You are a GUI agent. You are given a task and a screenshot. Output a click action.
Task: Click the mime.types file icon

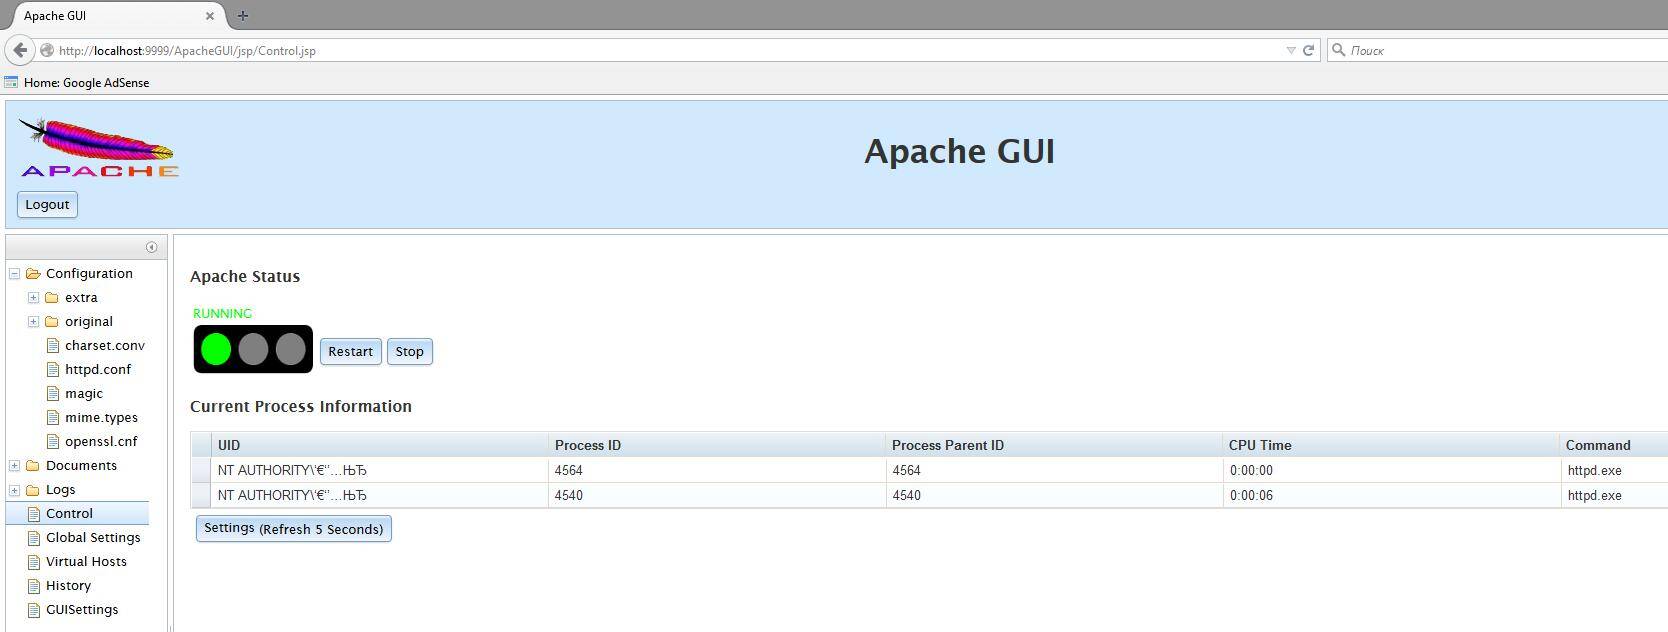[53, 417]
